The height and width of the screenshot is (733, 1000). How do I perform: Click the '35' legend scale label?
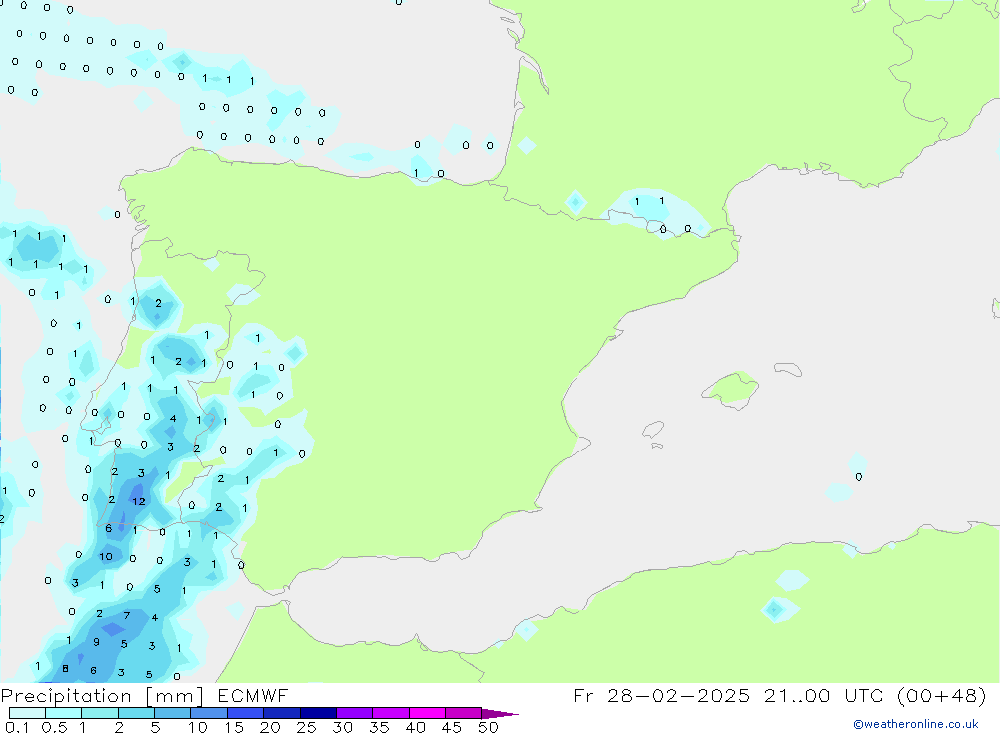click(x=379, y=727)
